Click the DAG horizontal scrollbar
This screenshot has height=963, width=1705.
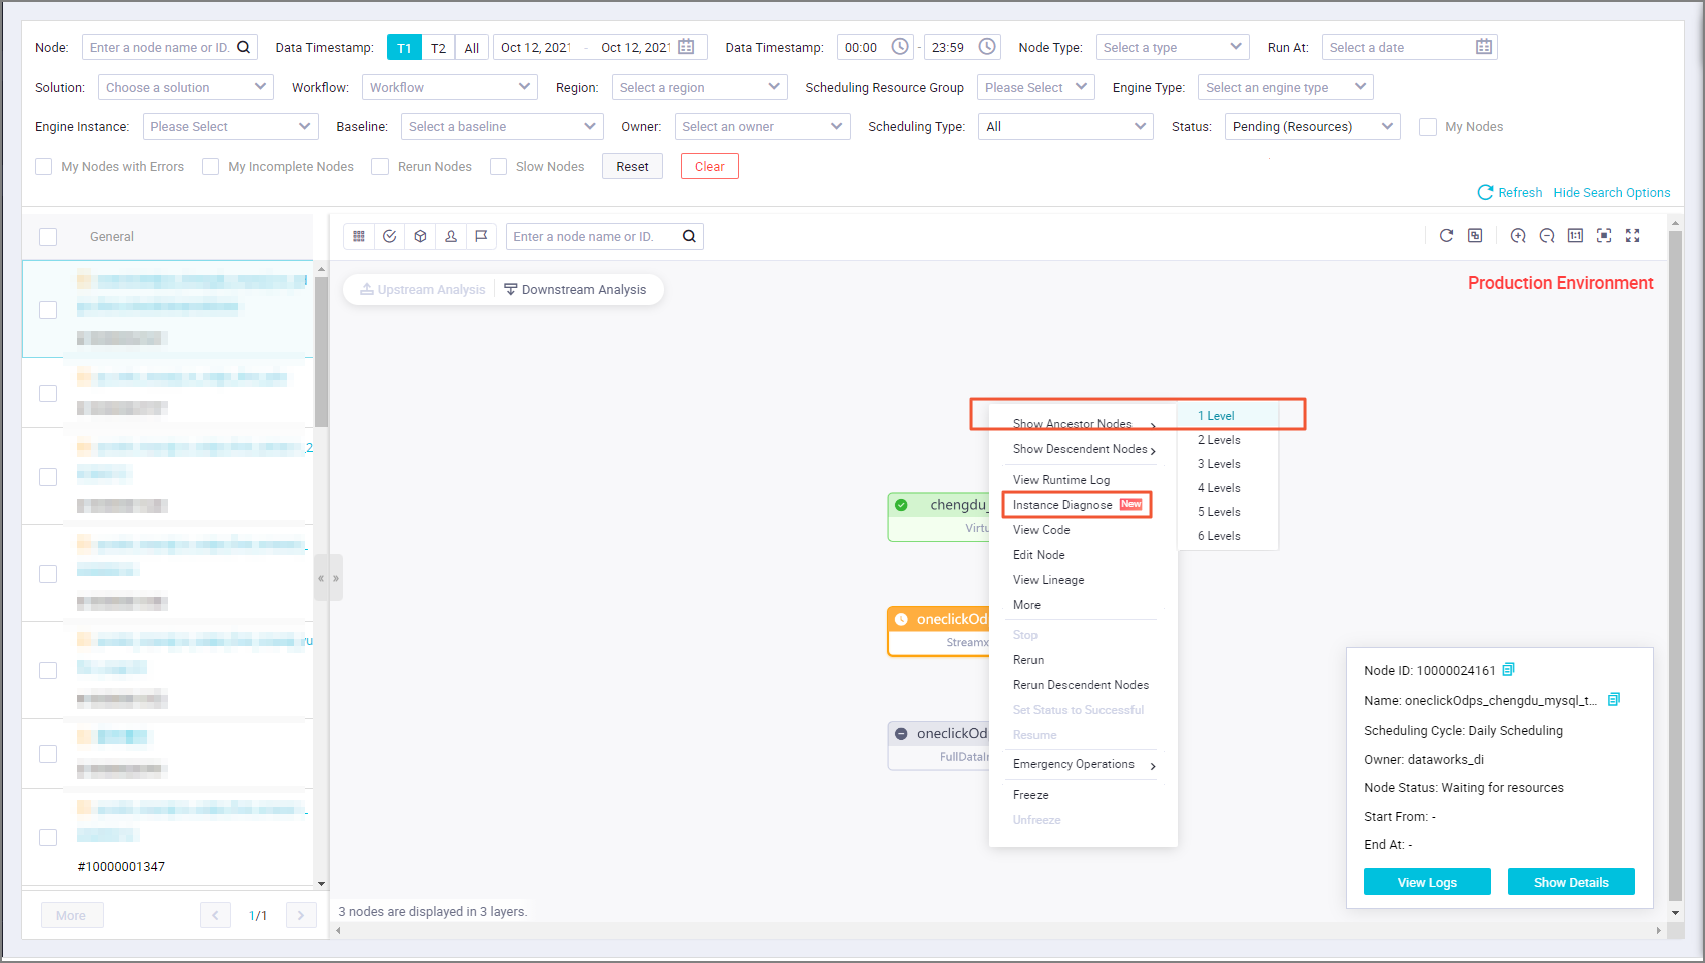998,930
